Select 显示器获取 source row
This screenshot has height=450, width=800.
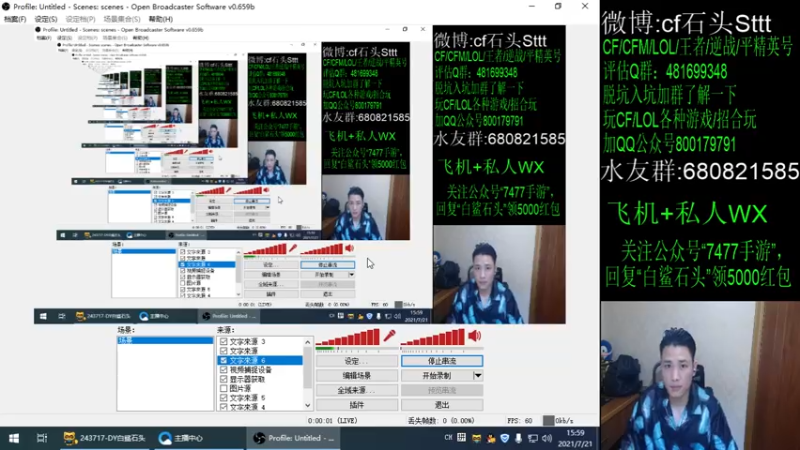pos(260,379)
